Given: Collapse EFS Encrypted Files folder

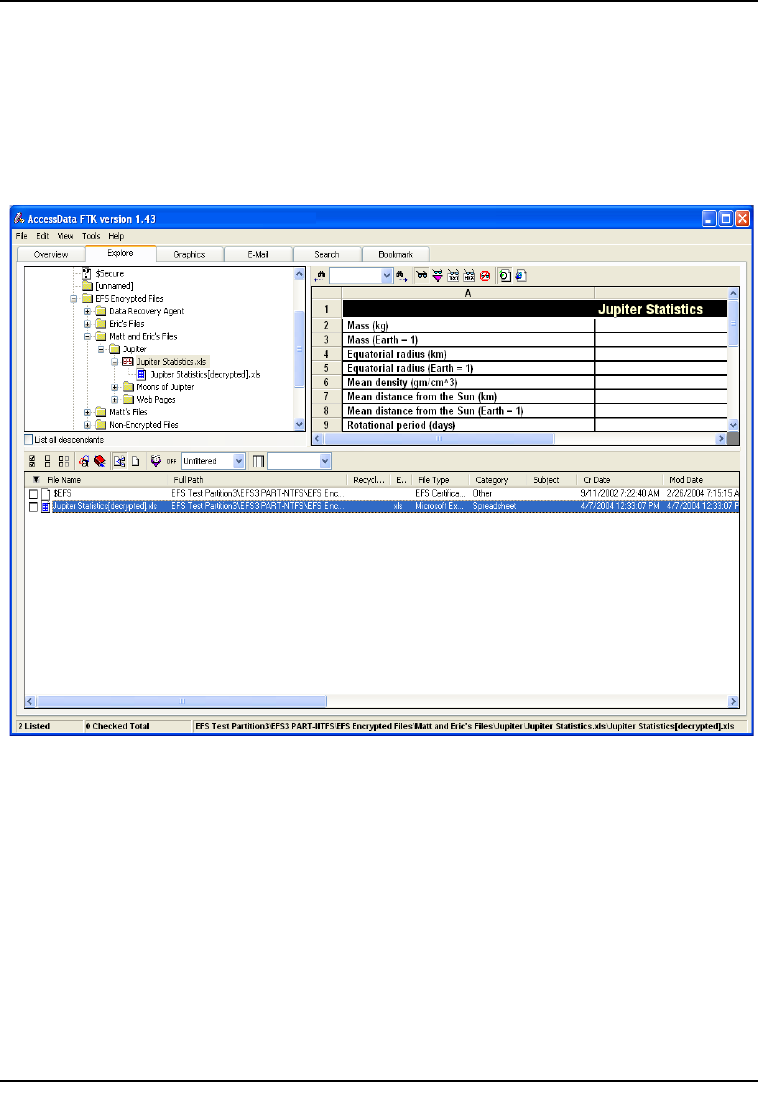Looking at the screenshot, I should 73,299.
